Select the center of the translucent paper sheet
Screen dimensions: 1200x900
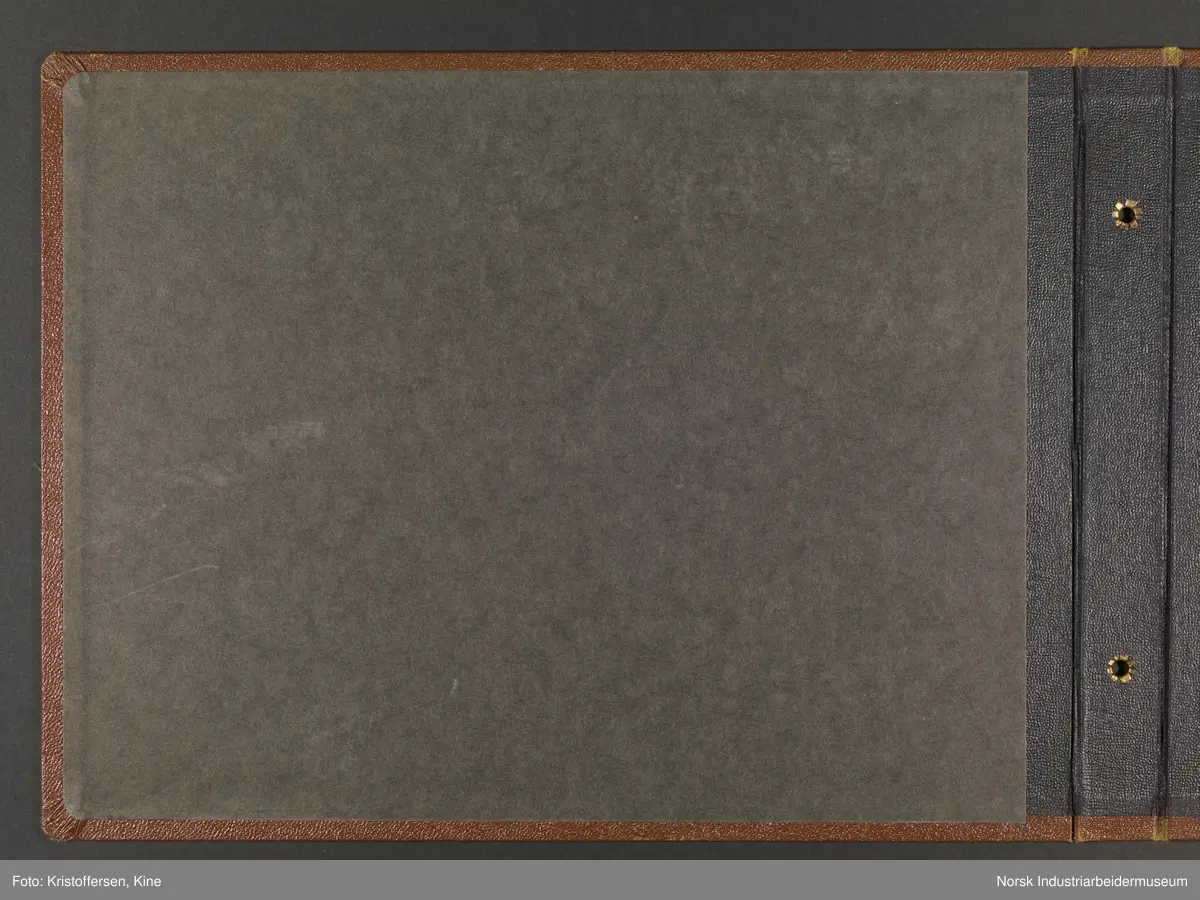click(545, 447)
